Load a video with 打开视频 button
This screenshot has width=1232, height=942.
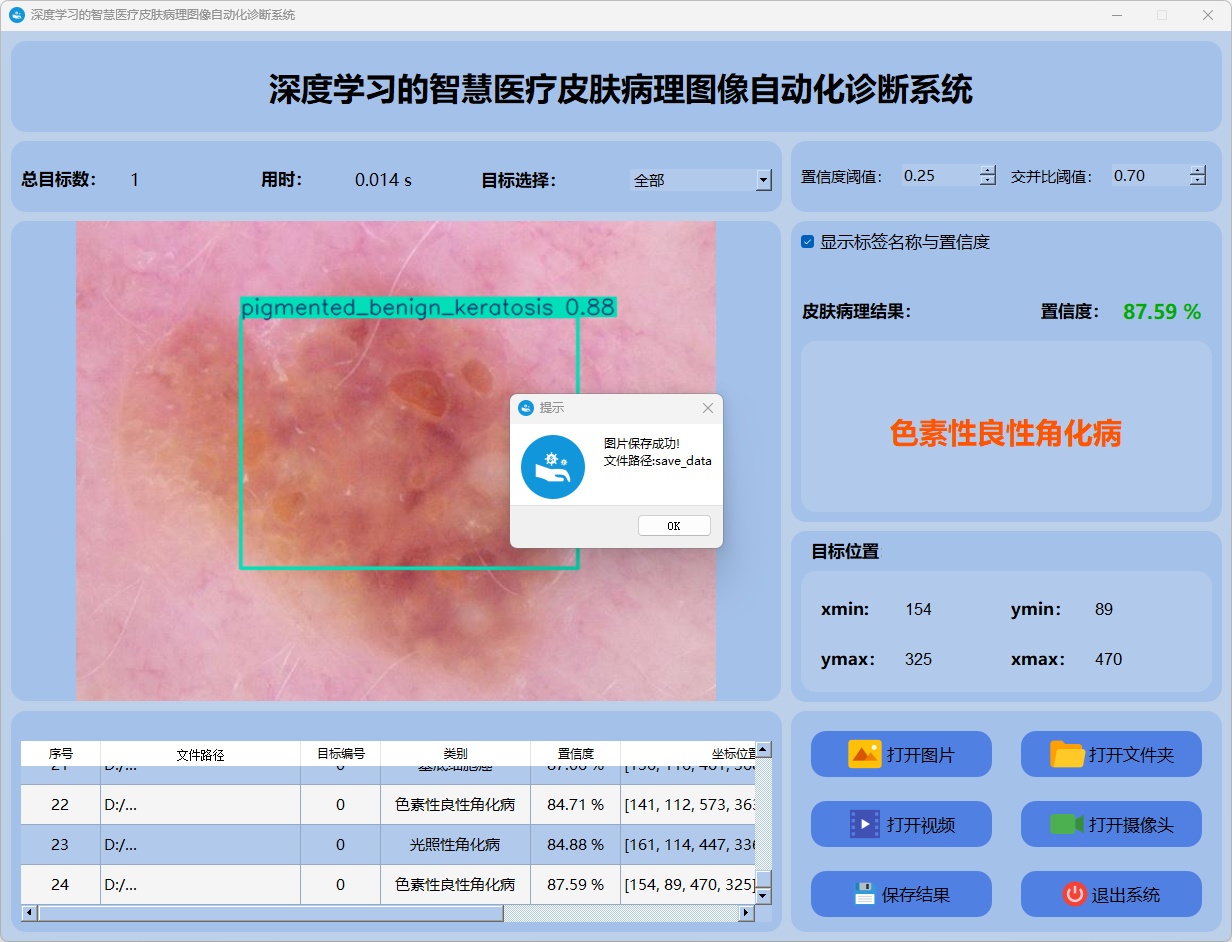(901, 824)
